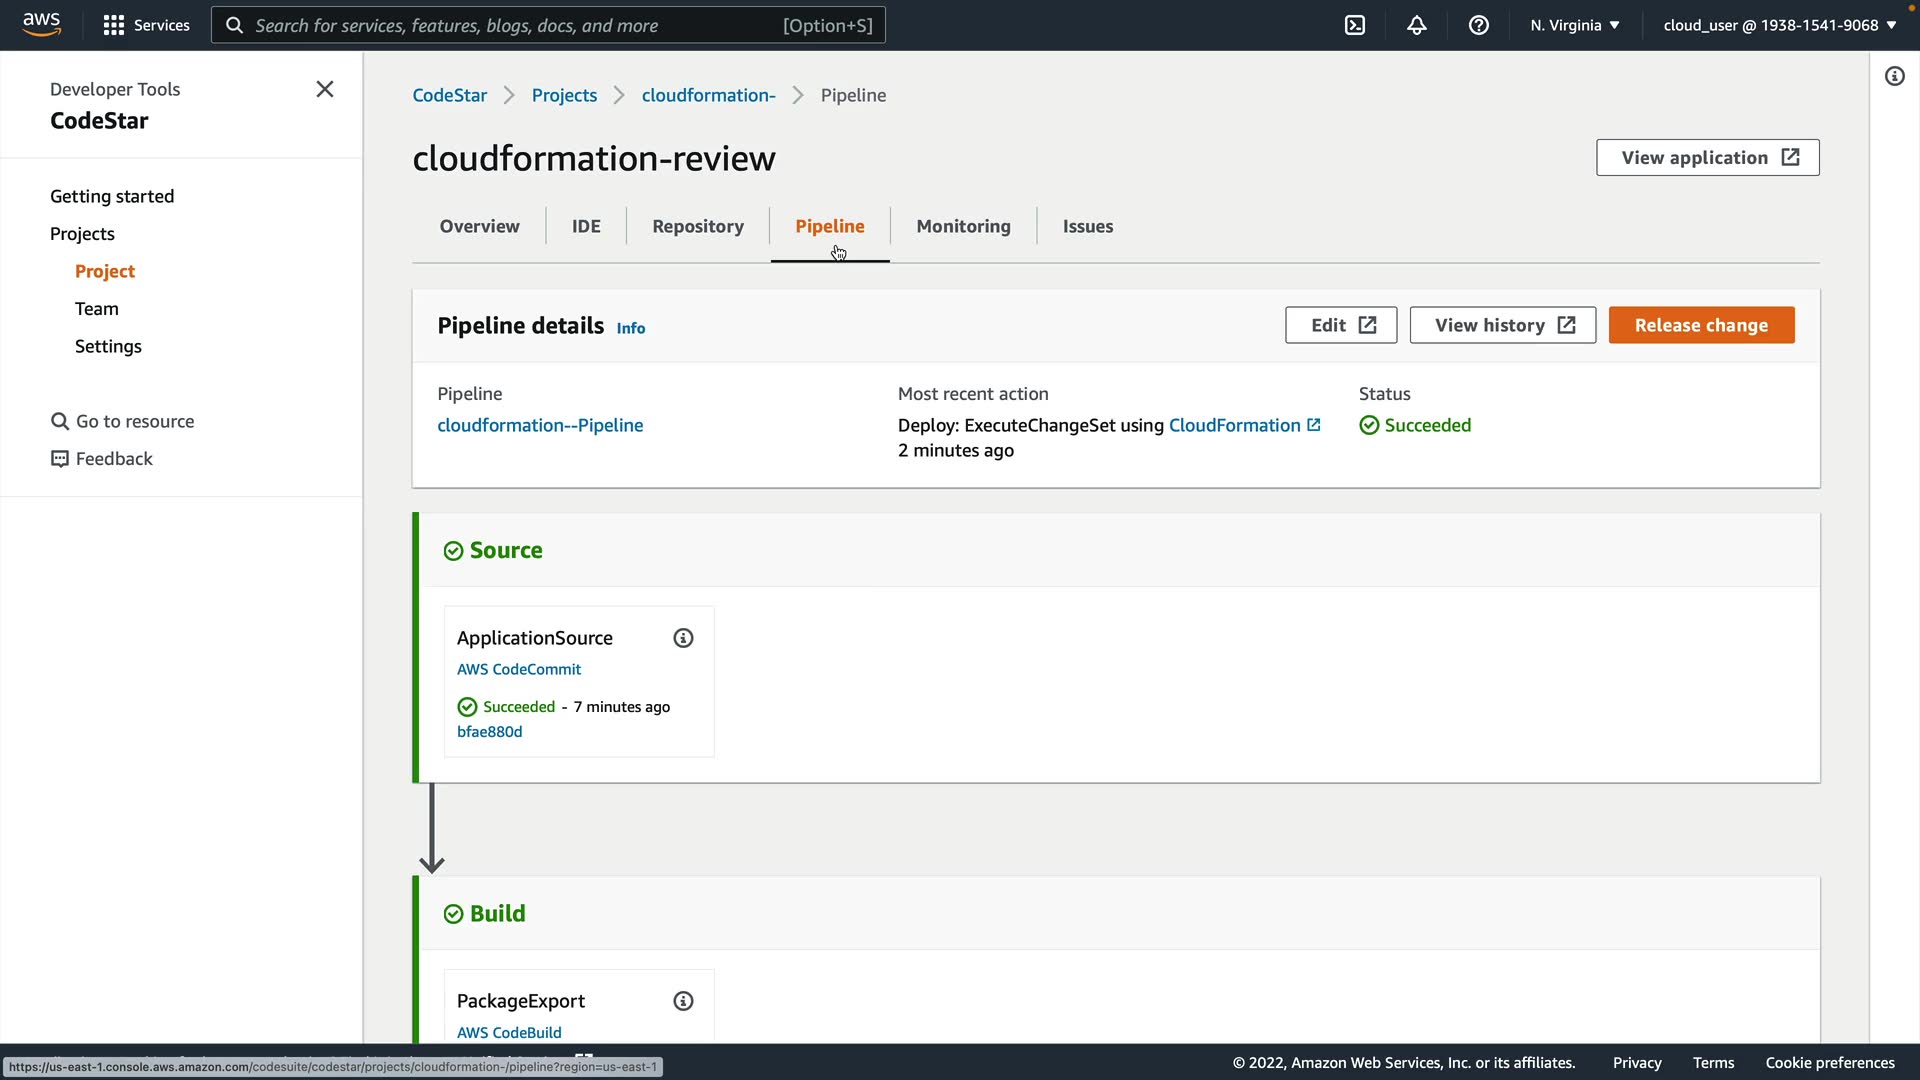The height and width of the screenshot is (1080, 1920).
Task: Open the right side info panel icon
Action: (1894, 76)
